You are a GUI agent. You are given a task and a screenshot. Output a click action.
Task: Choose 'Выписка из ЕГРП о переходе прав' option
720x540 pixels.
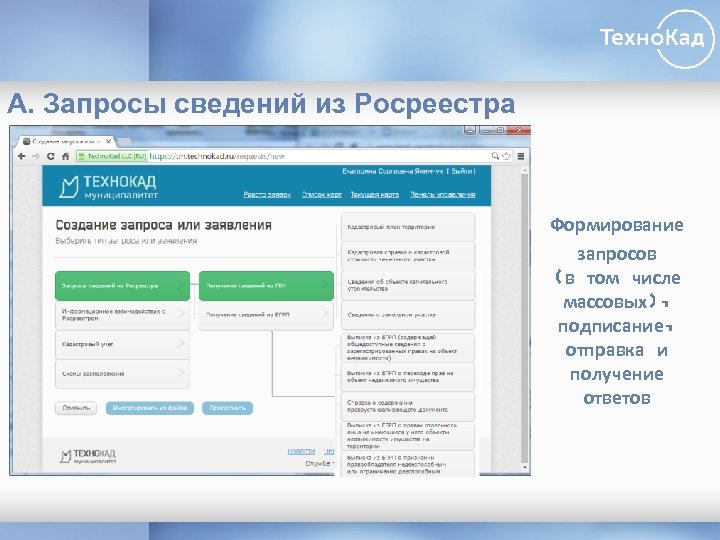tap(408, 377)
